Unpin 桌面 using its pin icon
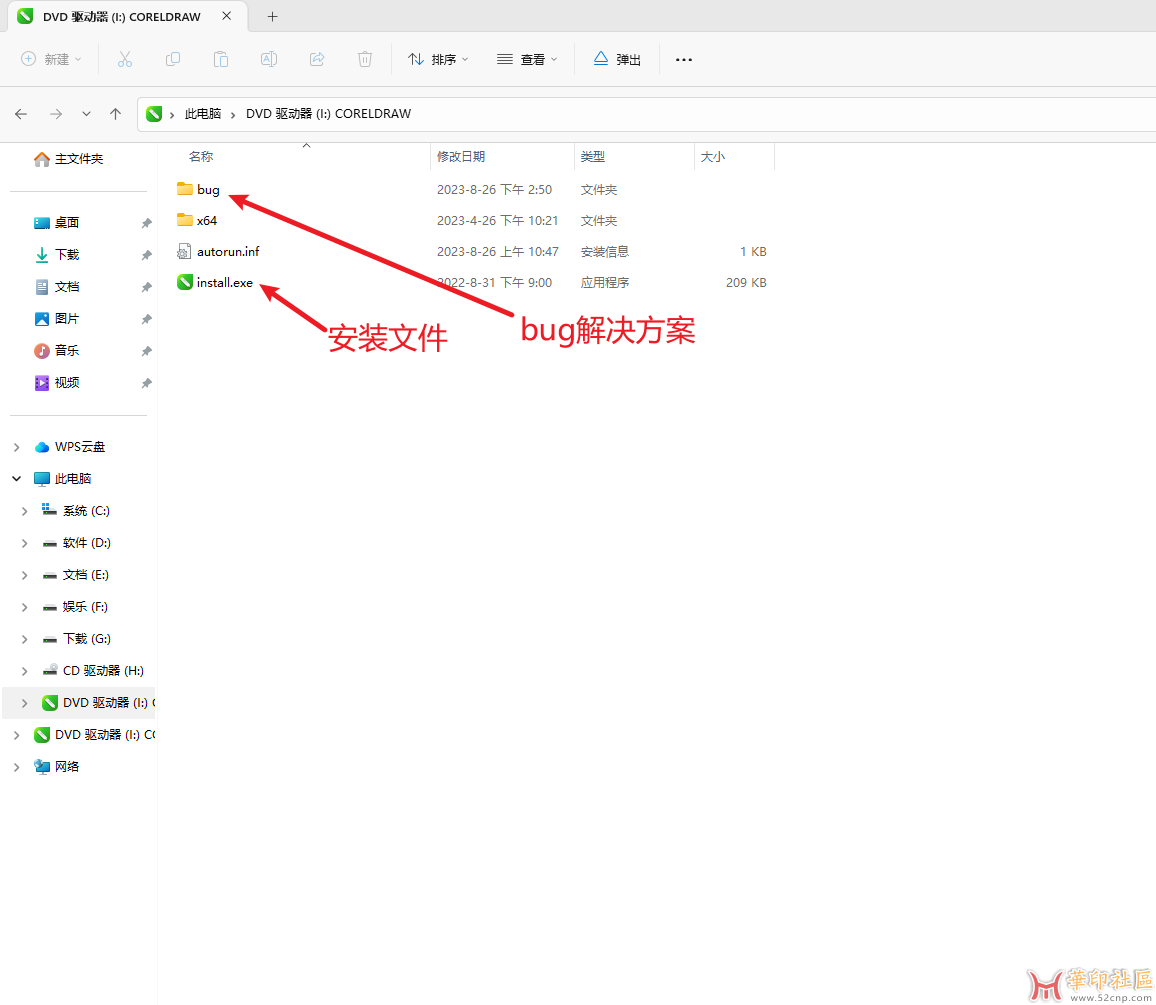The width and height of the screenshot is (1156, 1005). pos(146,223)
